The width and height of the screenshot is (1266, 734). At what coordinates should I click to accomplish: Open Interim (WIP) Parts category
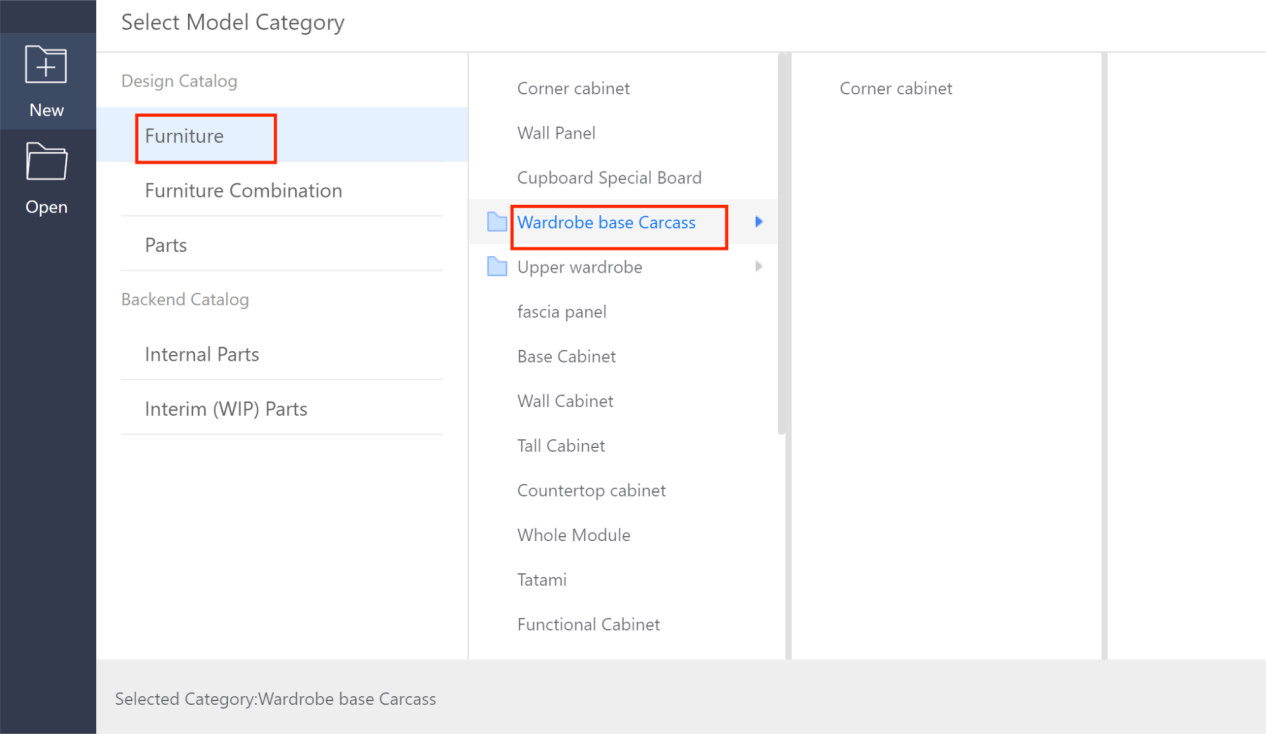tap(226, 409)
